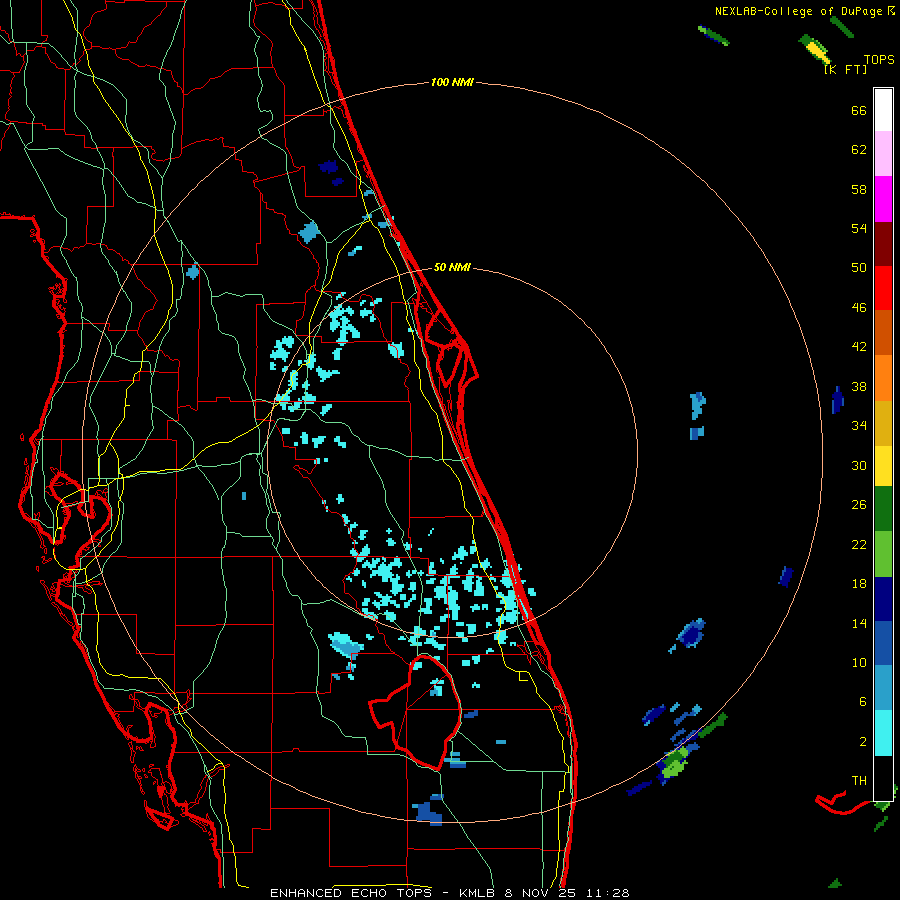The height and width of the screenshot is (900, 900).
Task: Click the legend value 62
Action: coord(859,149)
